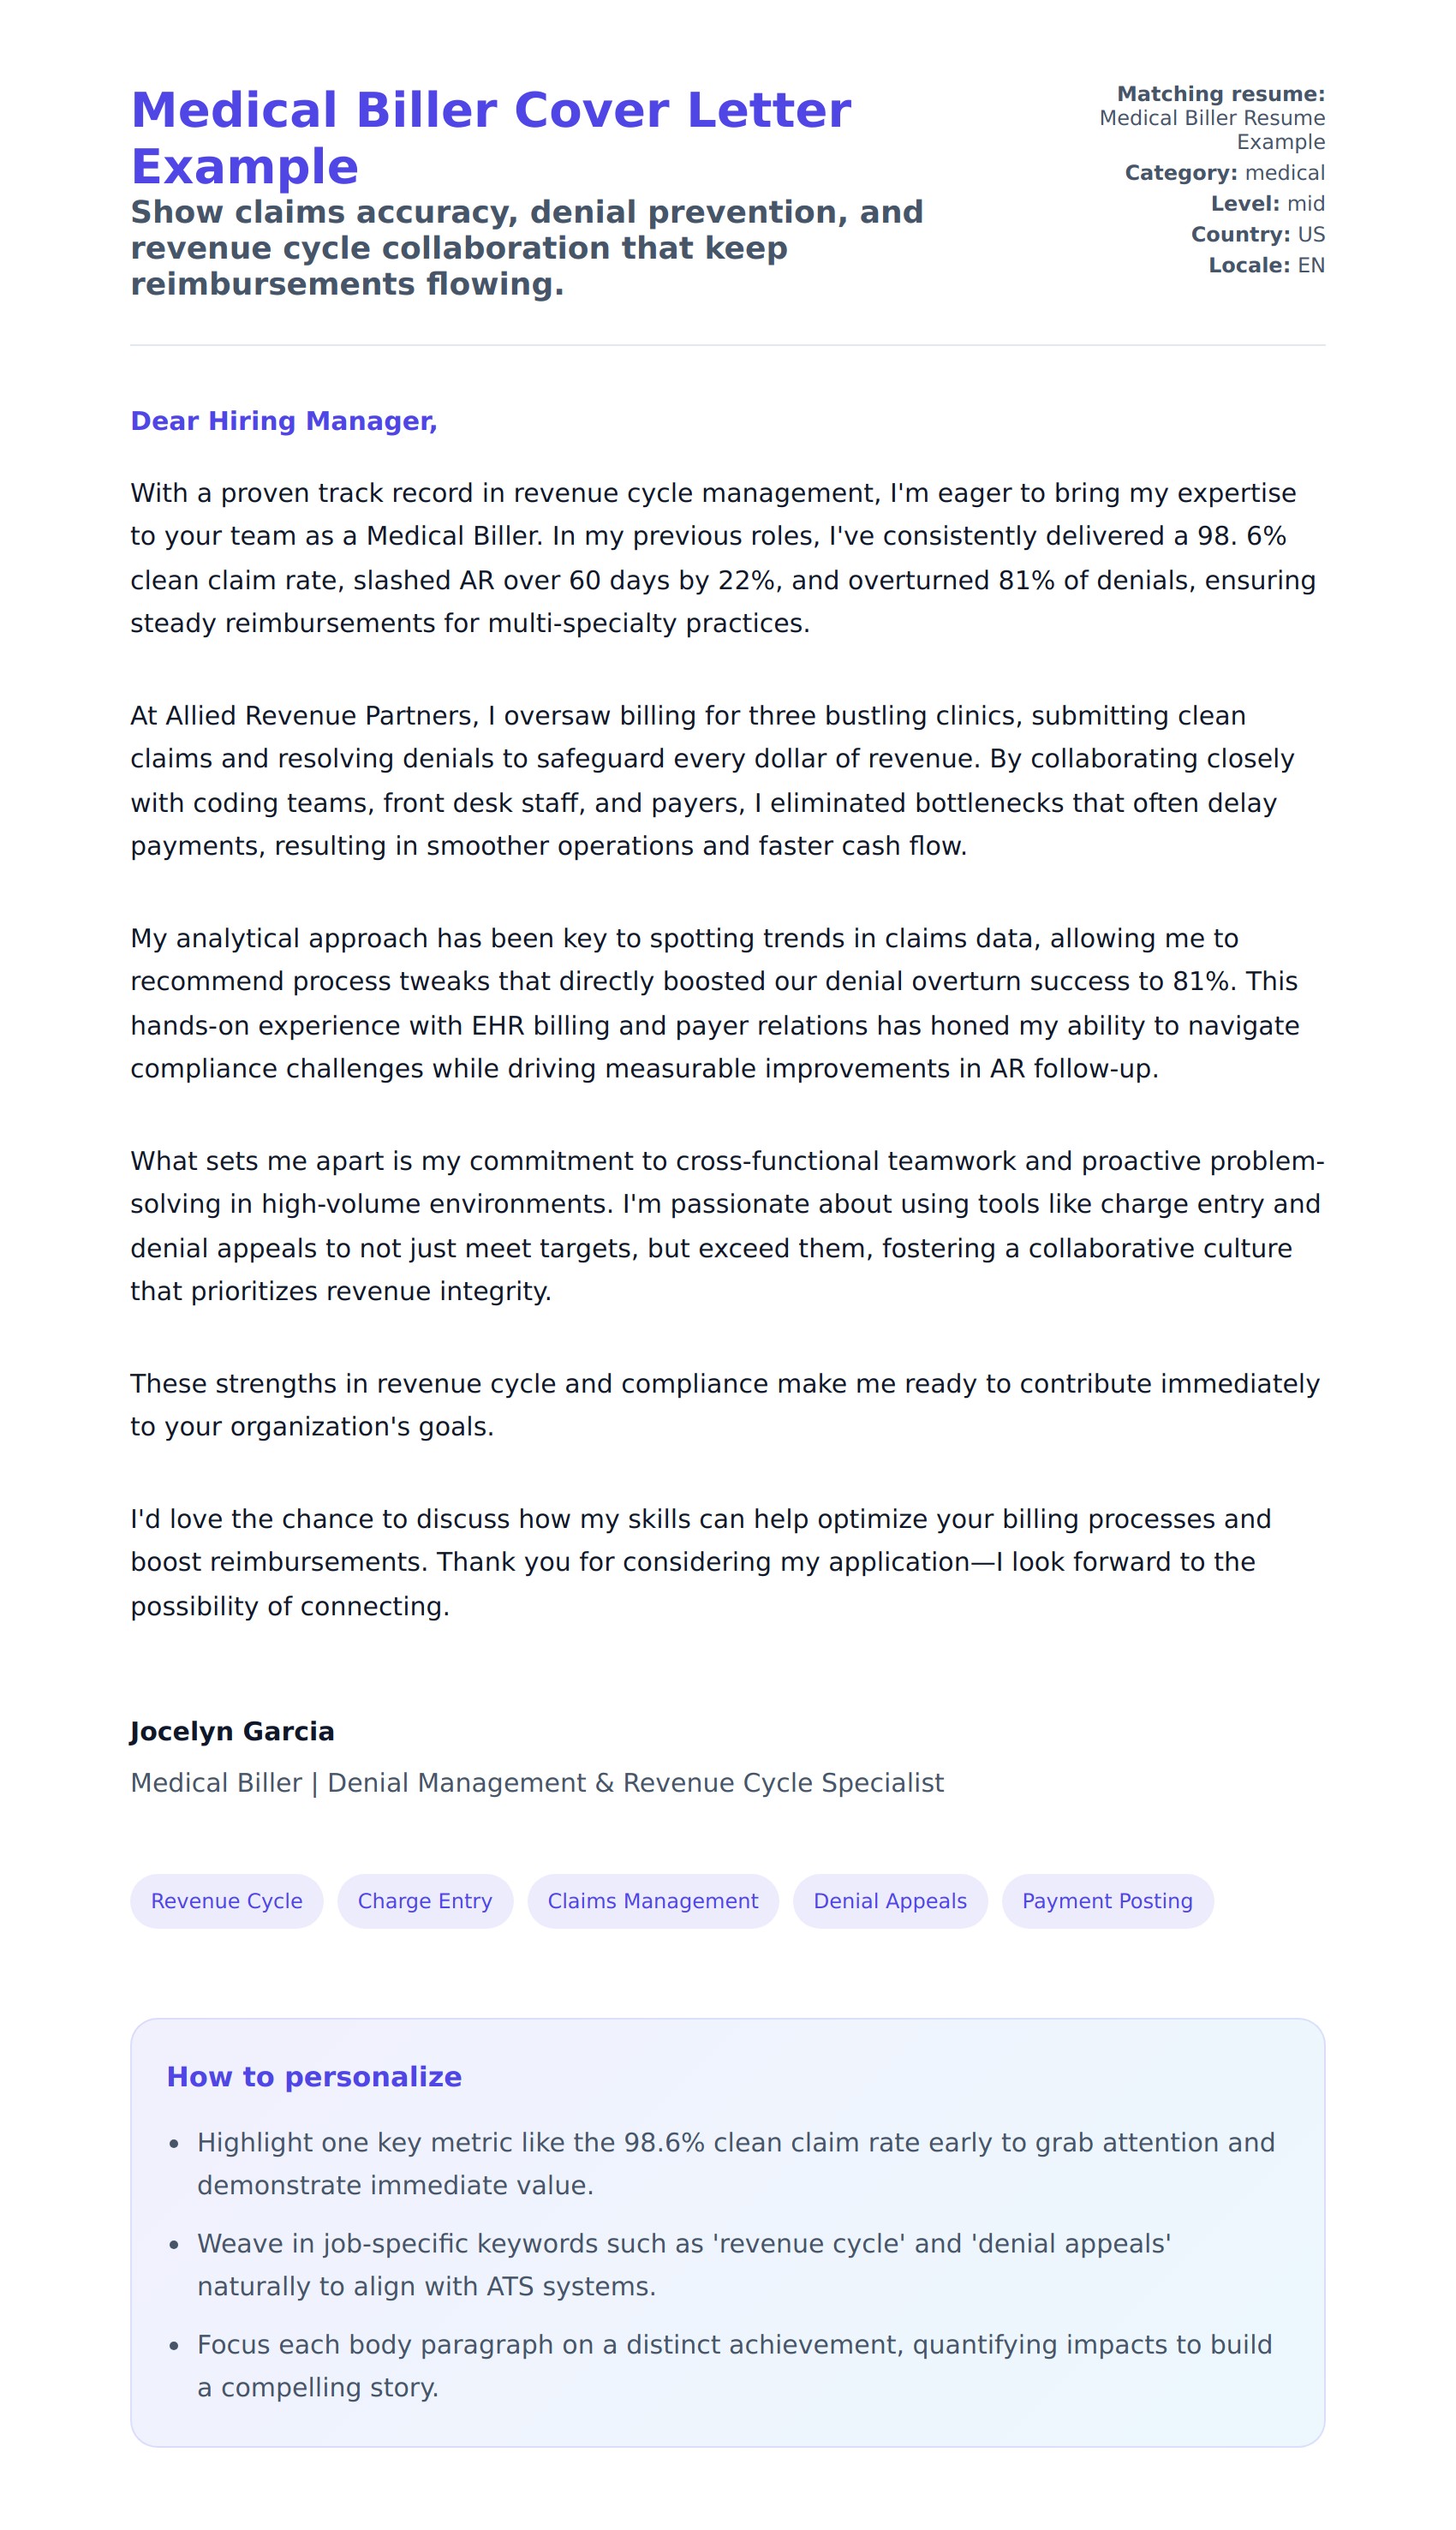Click the signature line under Jocelyn Garcia

click(x=536, y=1782)
